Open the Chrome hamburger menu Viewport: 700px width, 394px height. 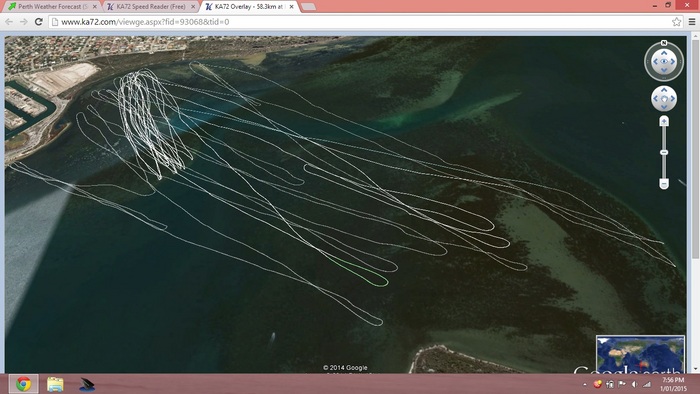[692, 22]
